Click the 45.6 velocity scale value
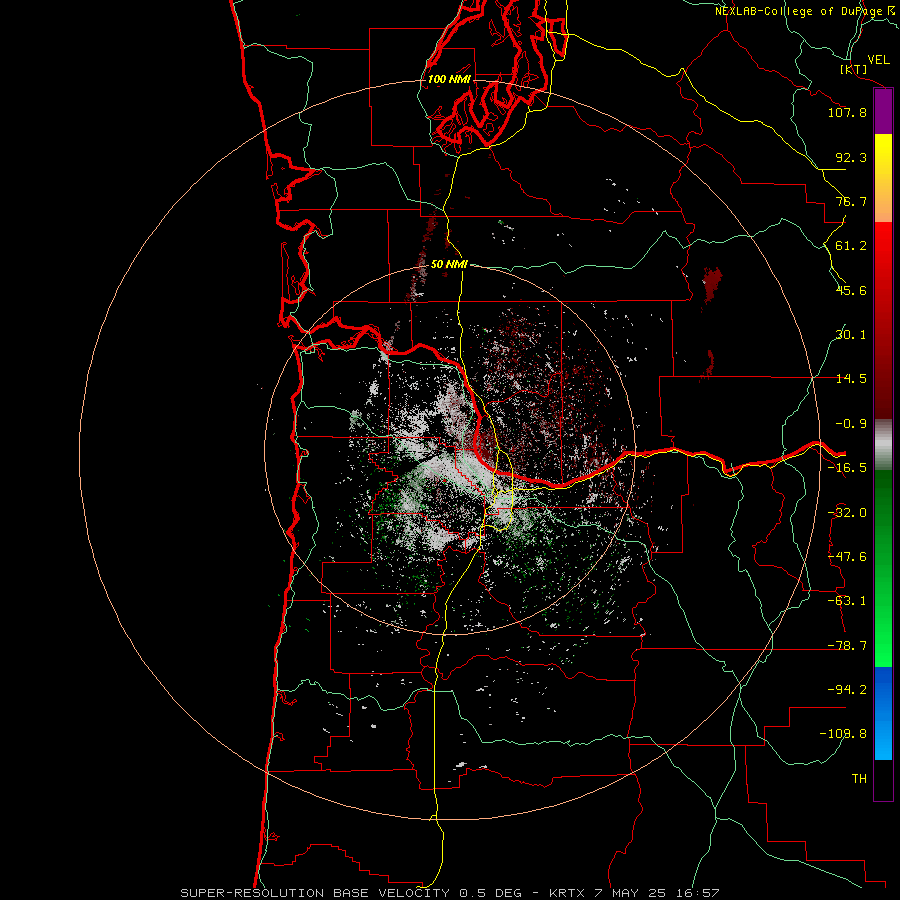 pyautogui.click(x=851, y=290)
